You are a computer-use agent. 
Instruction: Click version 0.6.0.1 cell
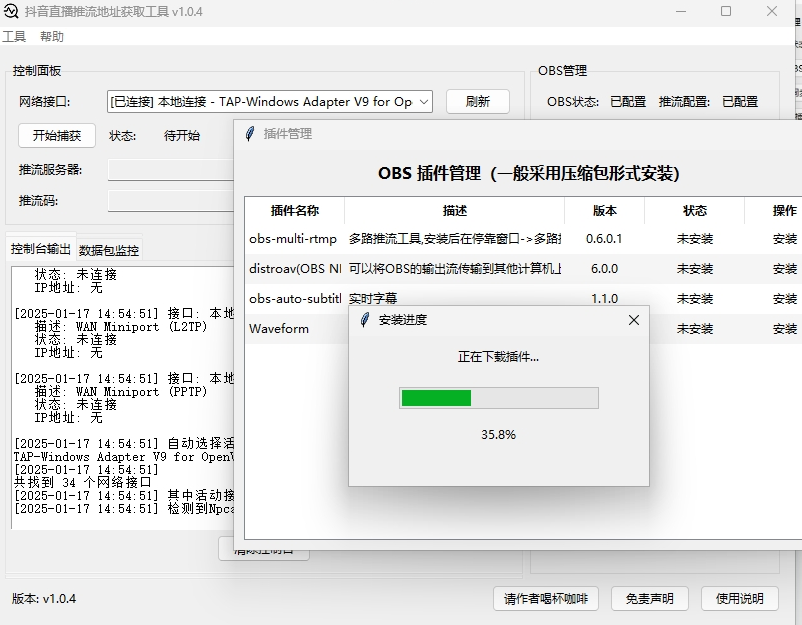(x=604, y=239)
